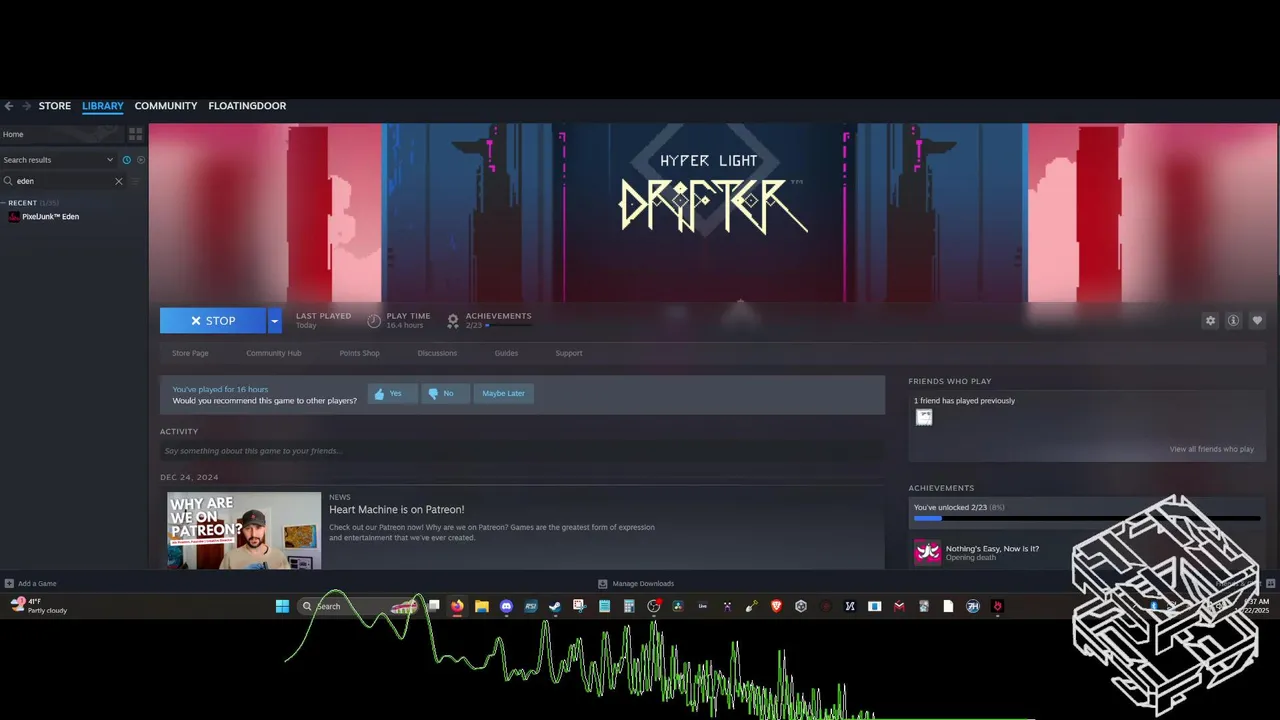Select PixelJunk Eden in the game list
The width and height of the screenshot is (1280, 720).
[x=50, y=217]
